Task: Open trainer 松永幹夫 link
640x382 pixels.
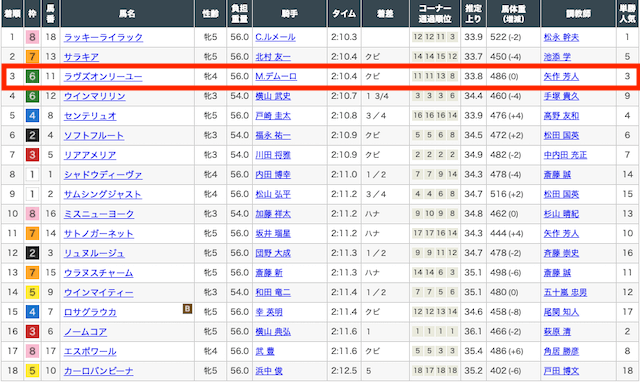Action: coord(561,38)
